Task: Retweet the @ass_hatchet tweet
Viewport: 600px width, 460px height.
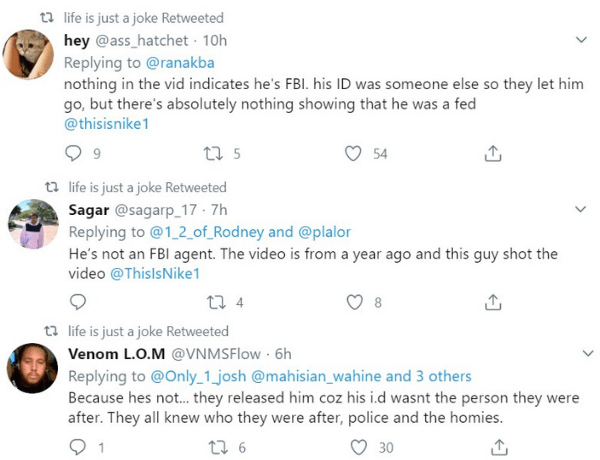Action: tap(213, 154)
